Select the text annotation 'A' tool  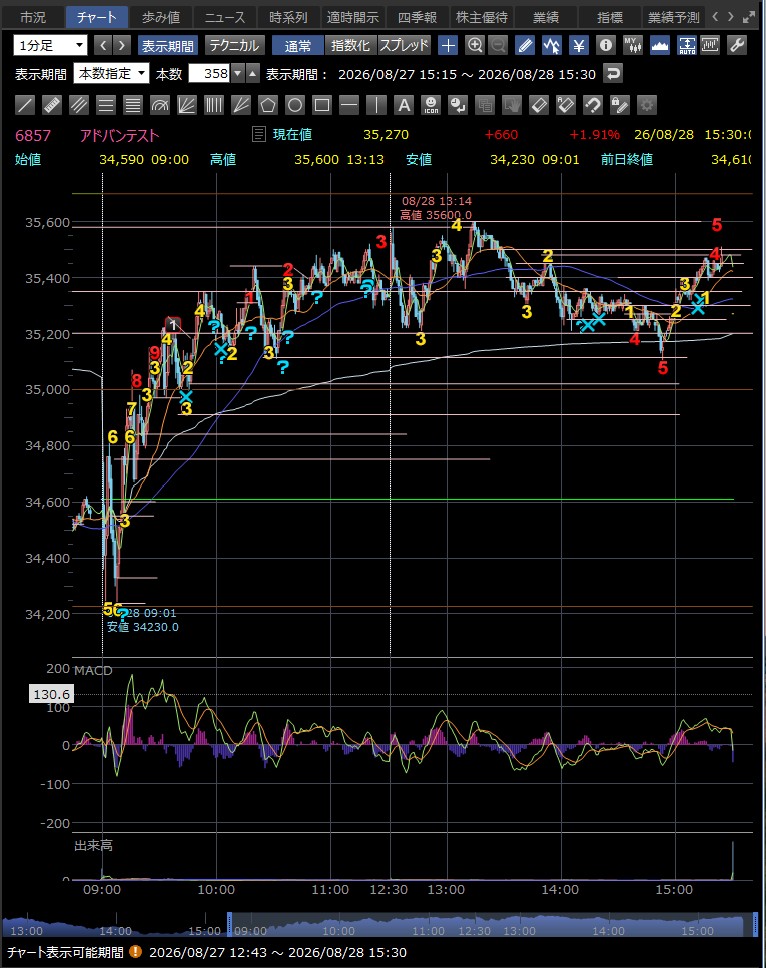pyautogui.click(x=404, y=105)
